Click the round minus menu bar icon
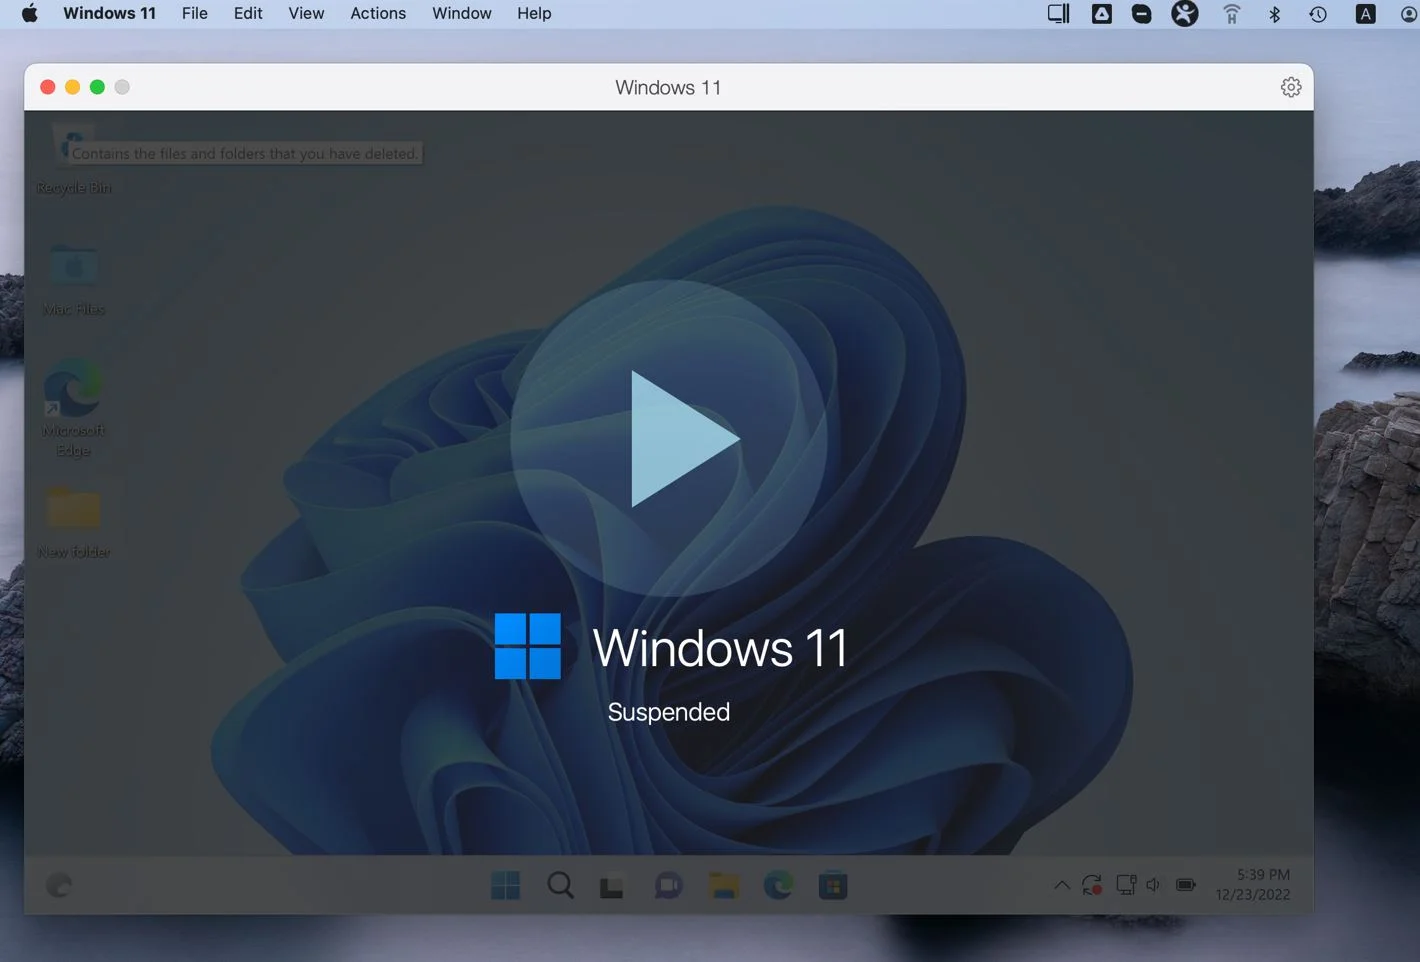This screenshot has height=962, width=1420. 1142,13
